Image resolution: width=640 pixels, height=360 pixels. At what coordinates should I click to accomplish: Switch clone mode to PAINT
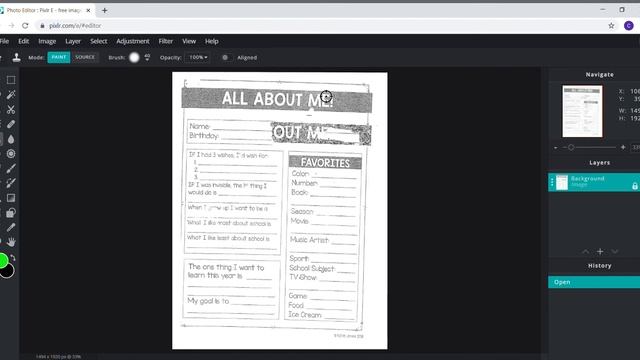59,58
